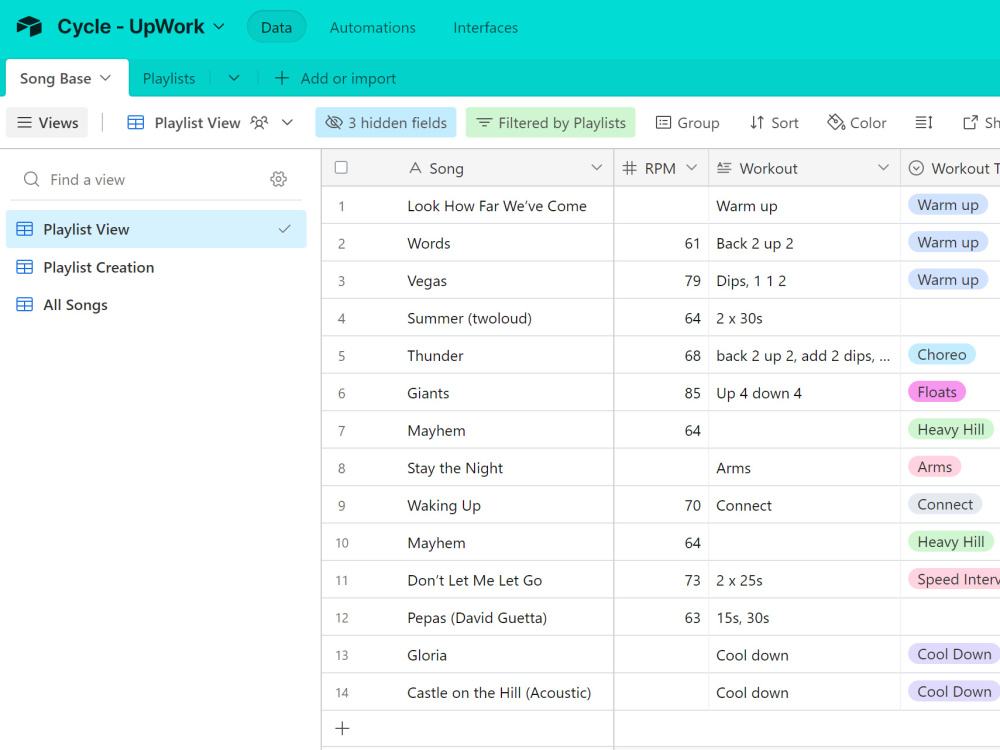Open the Group settings icon
1000x750 pixels.
coord(688,122)
